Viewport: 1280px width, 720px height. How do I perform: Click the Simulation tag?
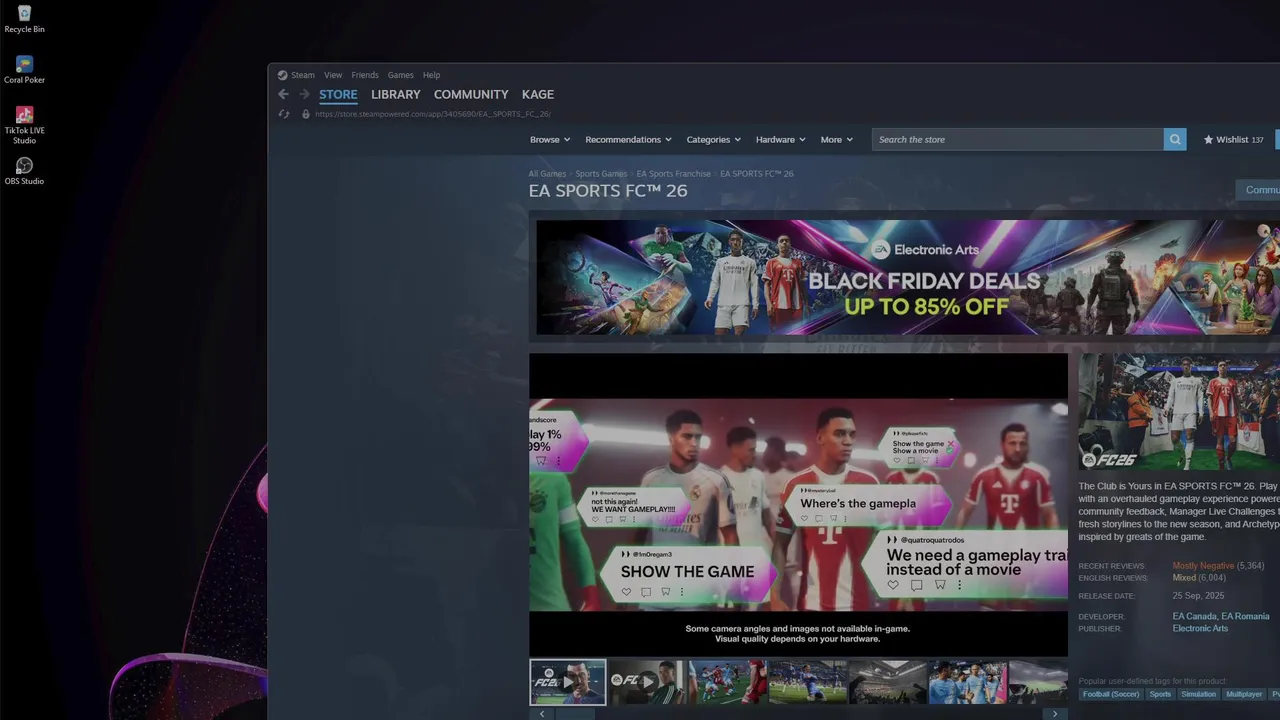[1198, 694]
